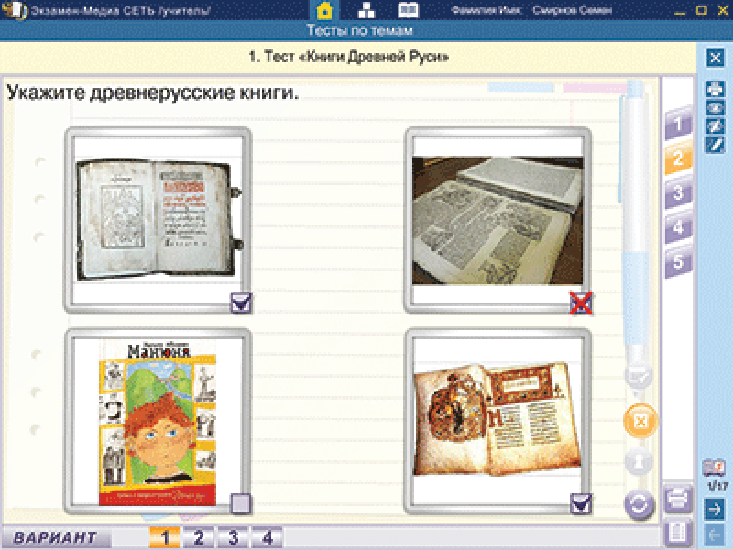Click the ВАРИАНТ label button

pos(56,537)
